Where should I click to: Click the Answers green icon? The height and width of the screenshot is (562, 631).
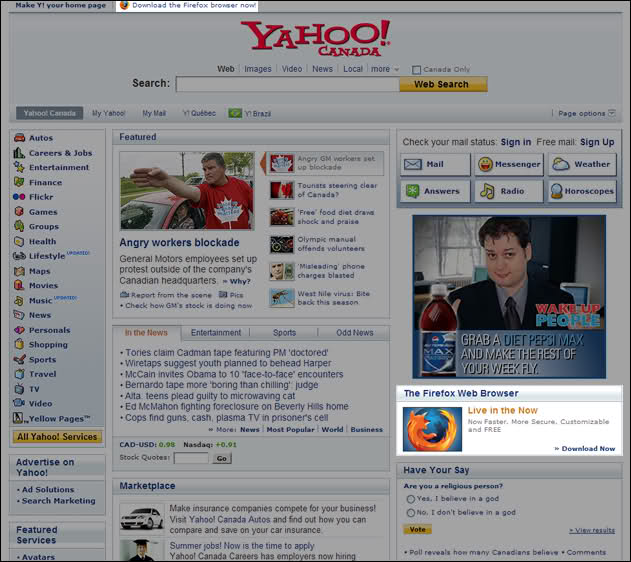click(x=412, y=191)
